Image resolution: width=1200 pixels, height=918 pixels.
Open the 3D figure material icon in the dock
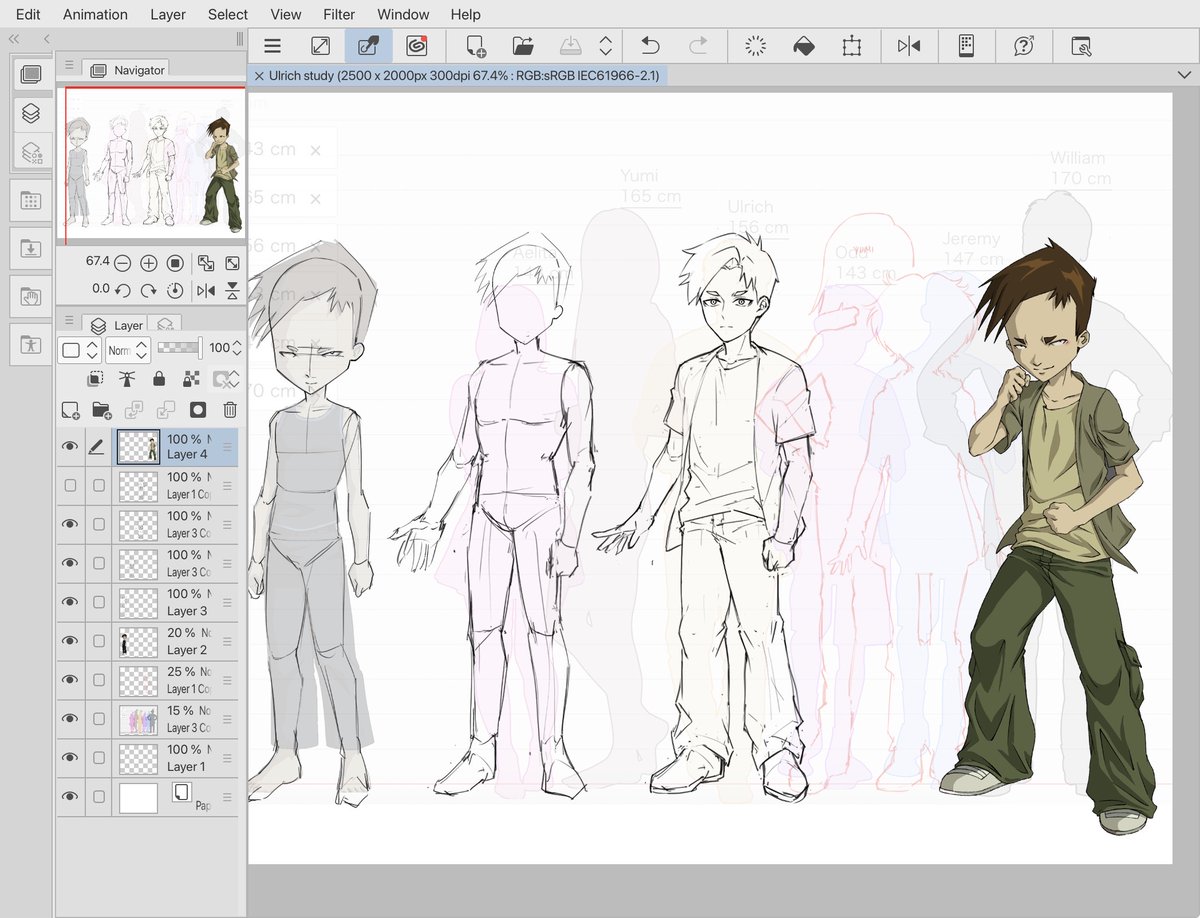pyautogui.click(x=31, y=344)
